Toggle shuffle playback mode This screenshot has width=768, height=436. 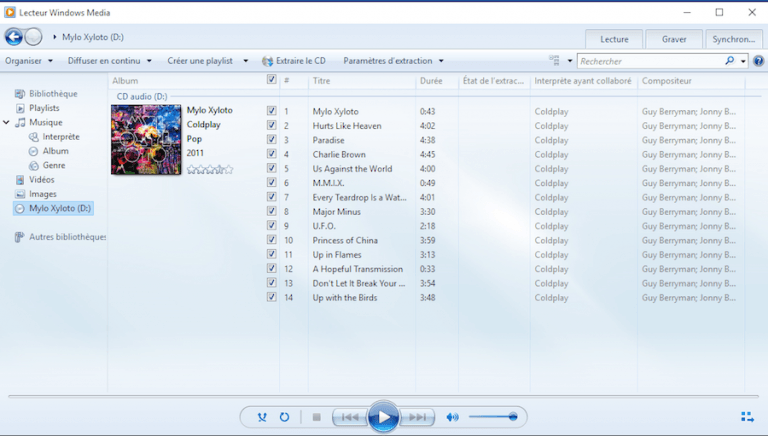[262, 417]
